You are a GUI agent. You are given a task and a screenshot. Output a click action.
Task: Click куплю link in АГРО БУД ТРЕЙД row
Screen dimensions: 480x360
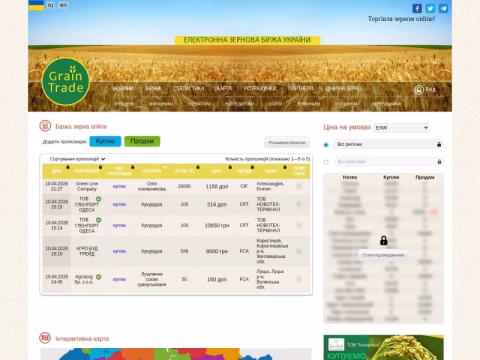119,251
